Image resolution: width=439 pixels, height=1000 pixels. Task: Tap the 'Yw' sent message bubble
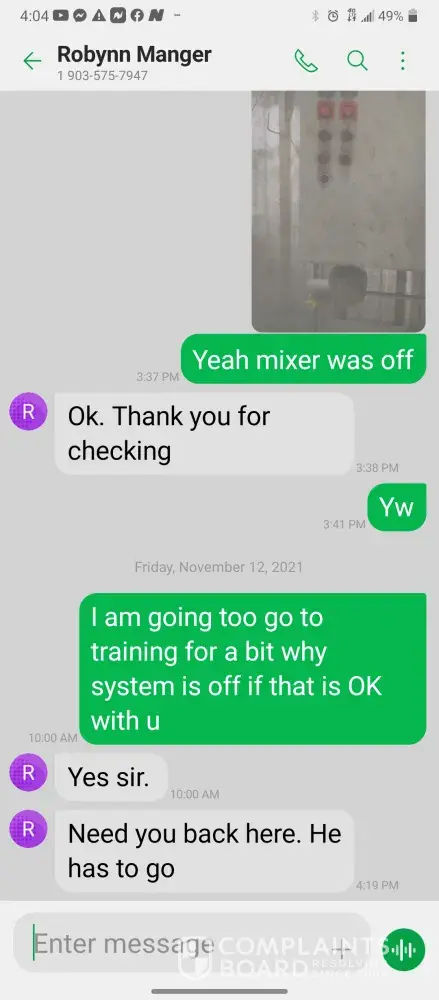click(x=397, y=508)
